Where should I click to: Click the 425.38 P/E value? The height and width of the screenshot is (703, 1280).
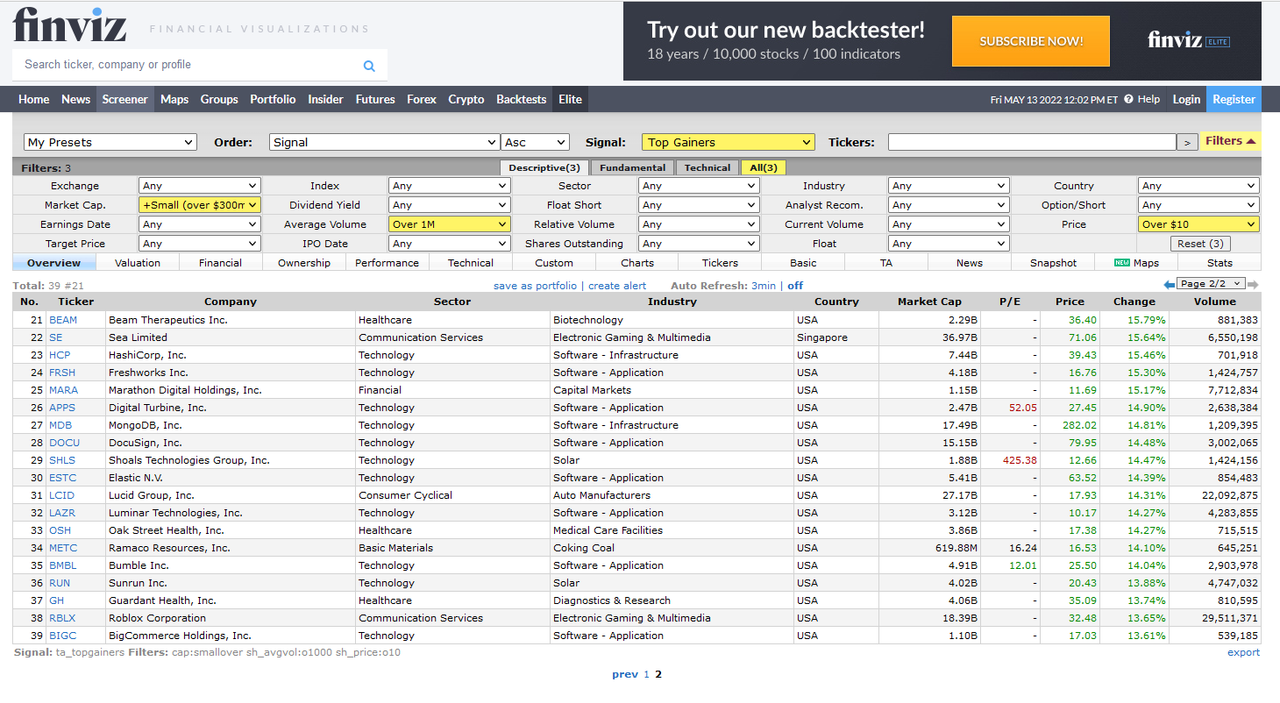[1019, 460]
